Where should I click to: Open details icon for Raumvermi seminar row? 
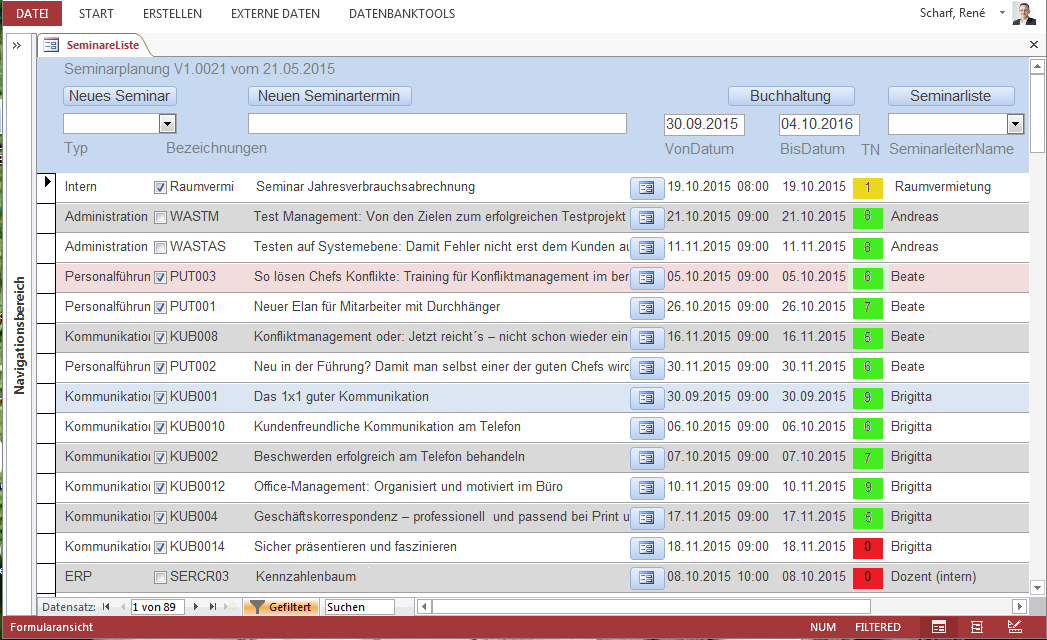click(646, 187)
